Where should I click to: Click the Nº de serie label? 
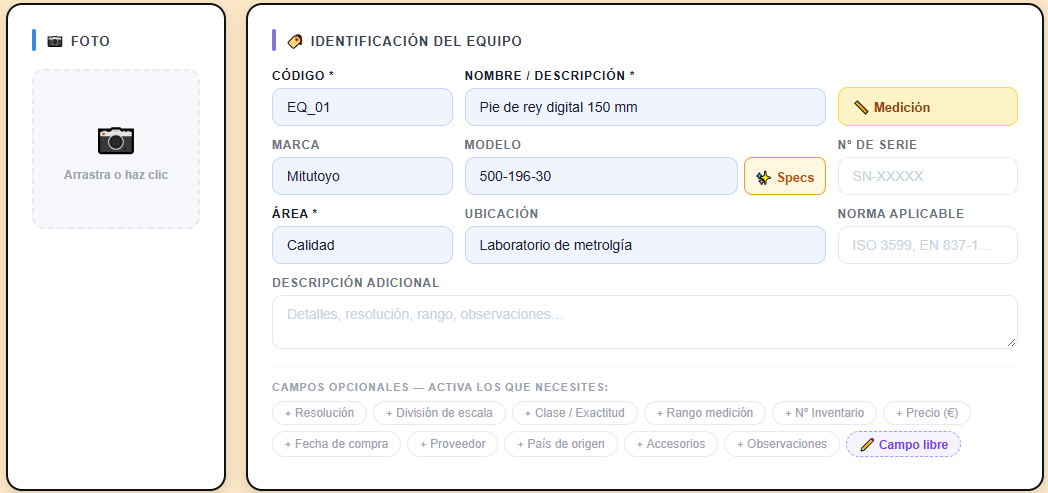click(878, 145)
